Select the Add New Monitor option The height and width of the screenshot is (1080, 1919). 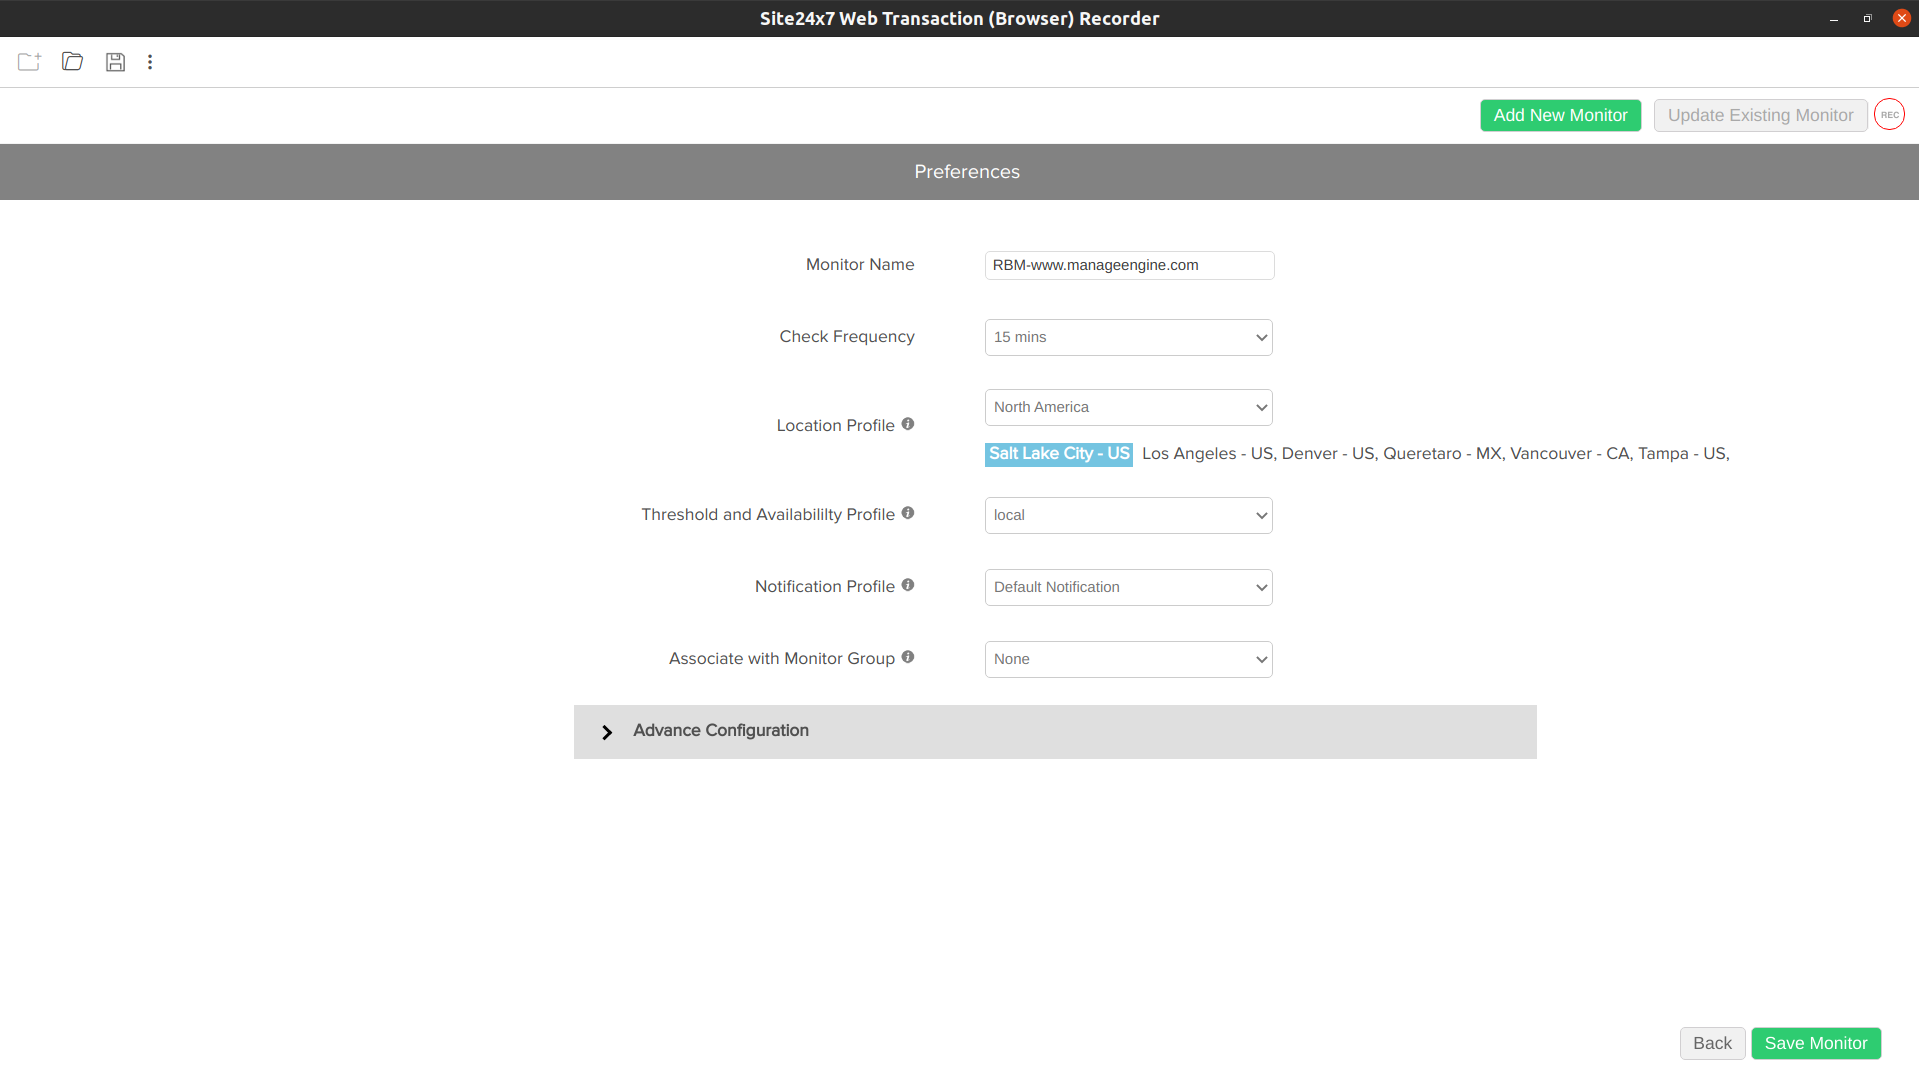[x=1560, y=115]
